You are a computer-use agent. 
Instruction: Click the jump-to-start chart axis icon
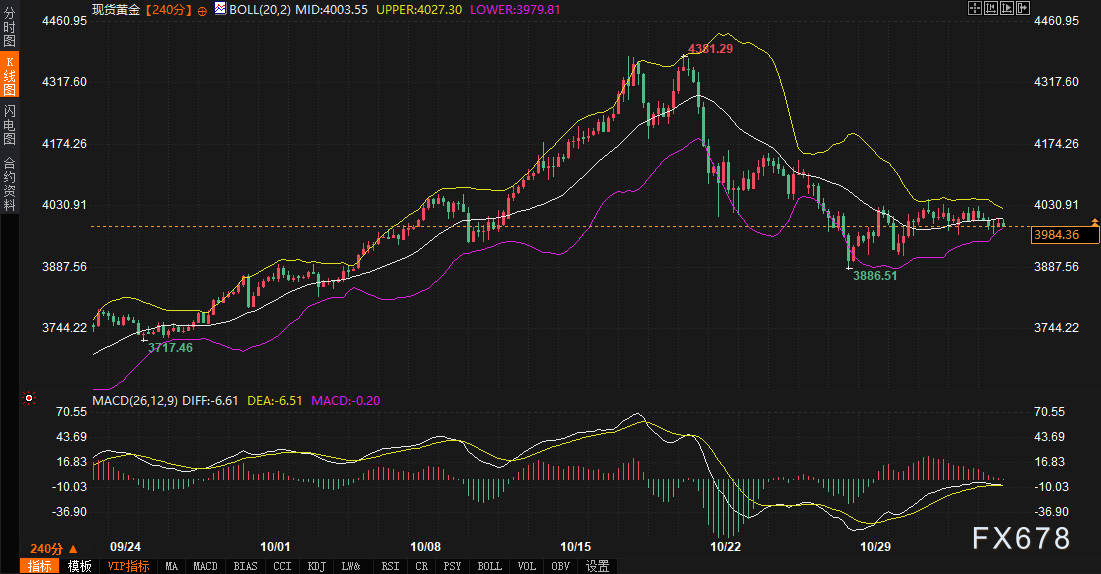pyautogui.click(x=991, y=8)
